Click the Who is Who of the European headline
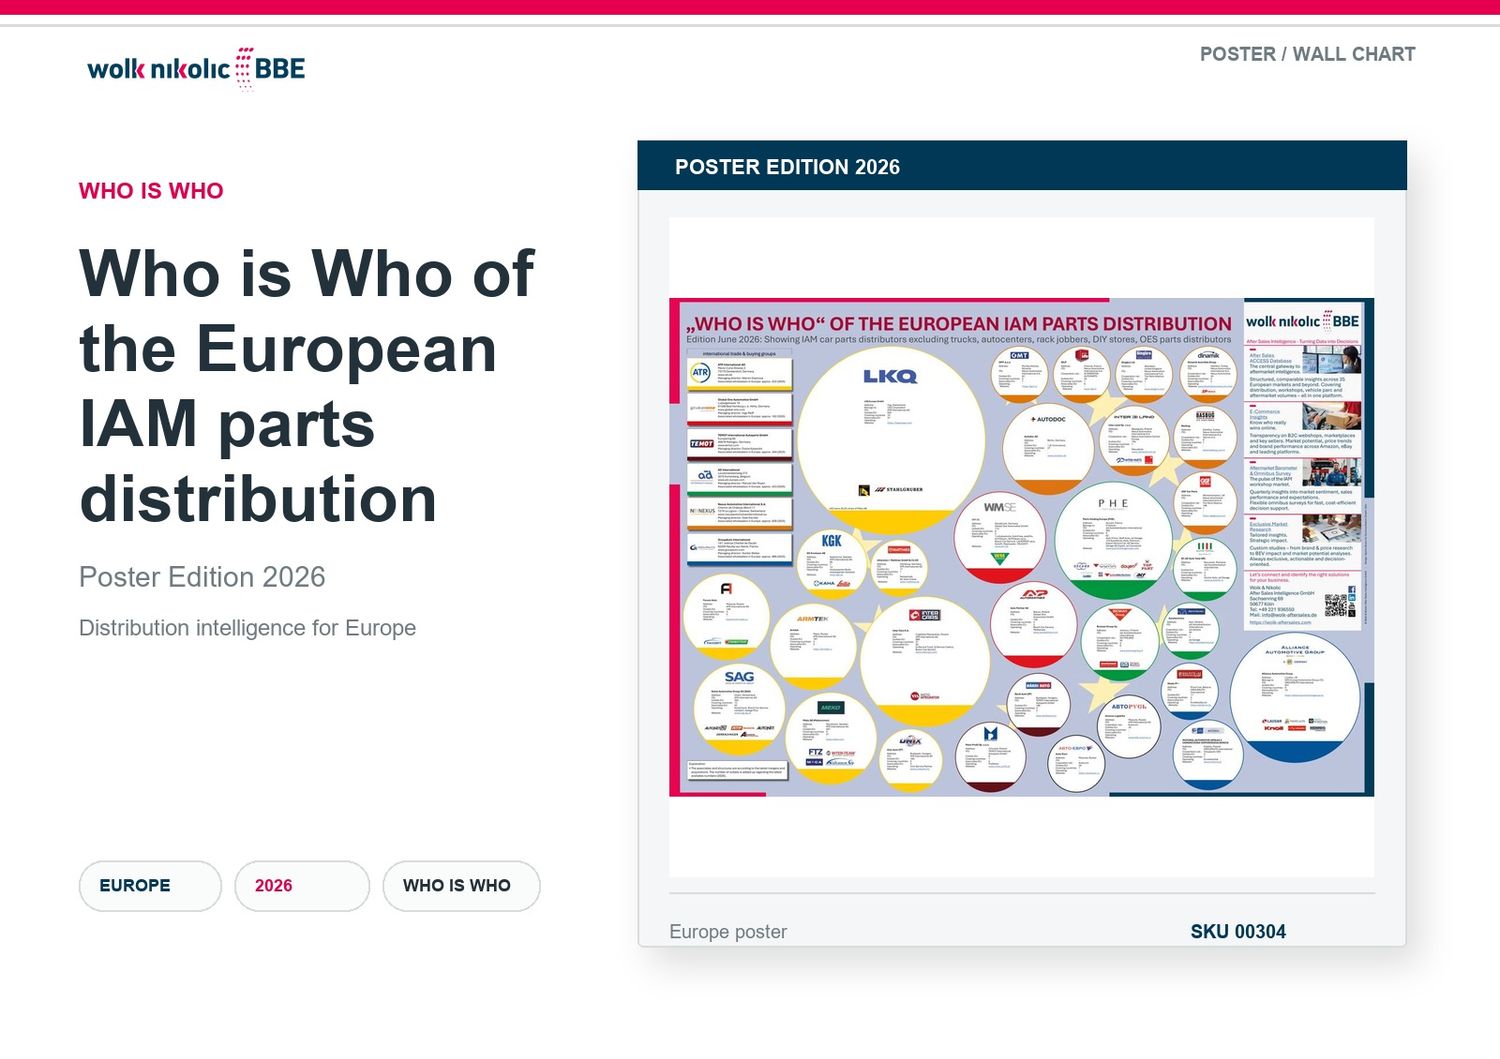This screenshot has width=1500, height=1059. pyautogui.click(x=307, y=386)
